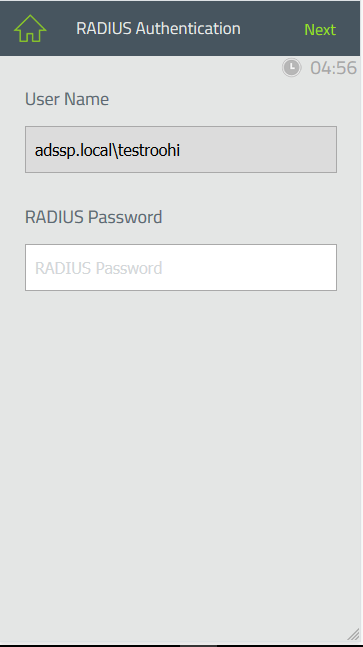Viewport: 363px width, 647px height.
Task: Click the resize grip in bottom corner
Action: (353, 634)
